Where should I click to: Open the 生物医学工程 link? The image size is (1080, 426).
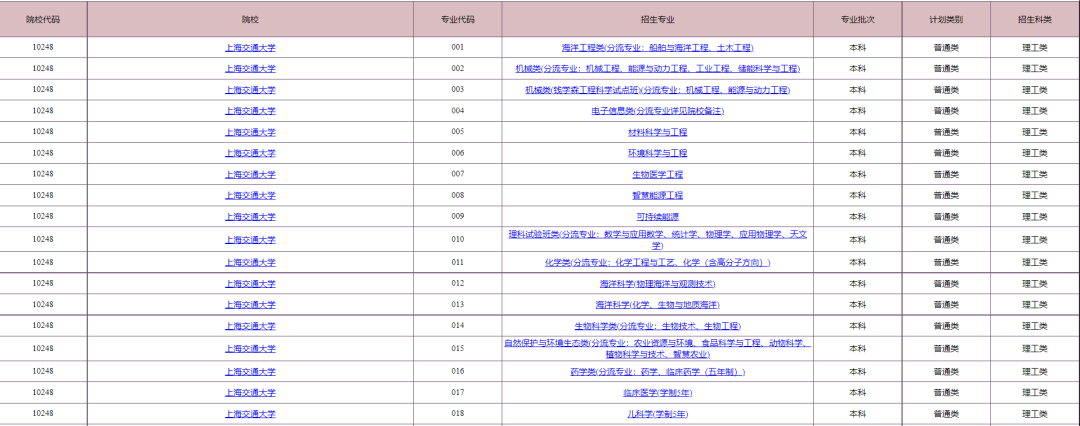[x=657, y=174]
